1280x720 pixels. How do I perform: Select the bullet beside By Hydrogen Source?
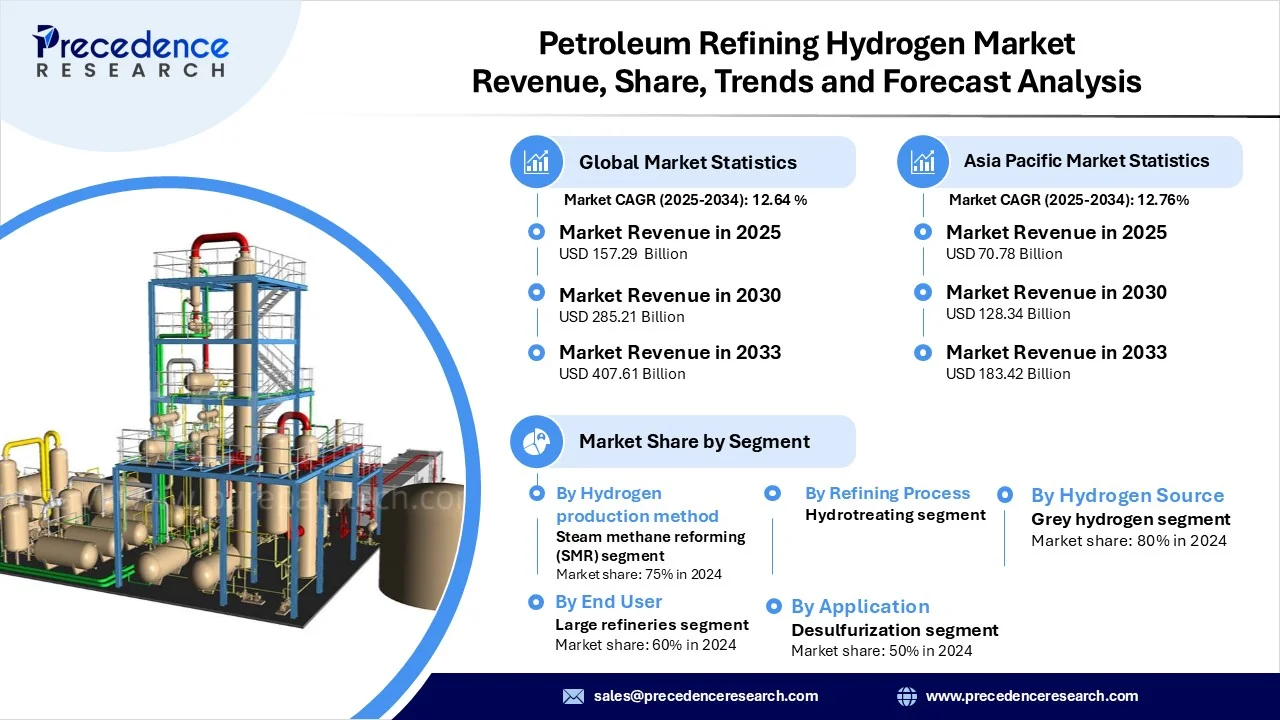tap(1005, 494)
